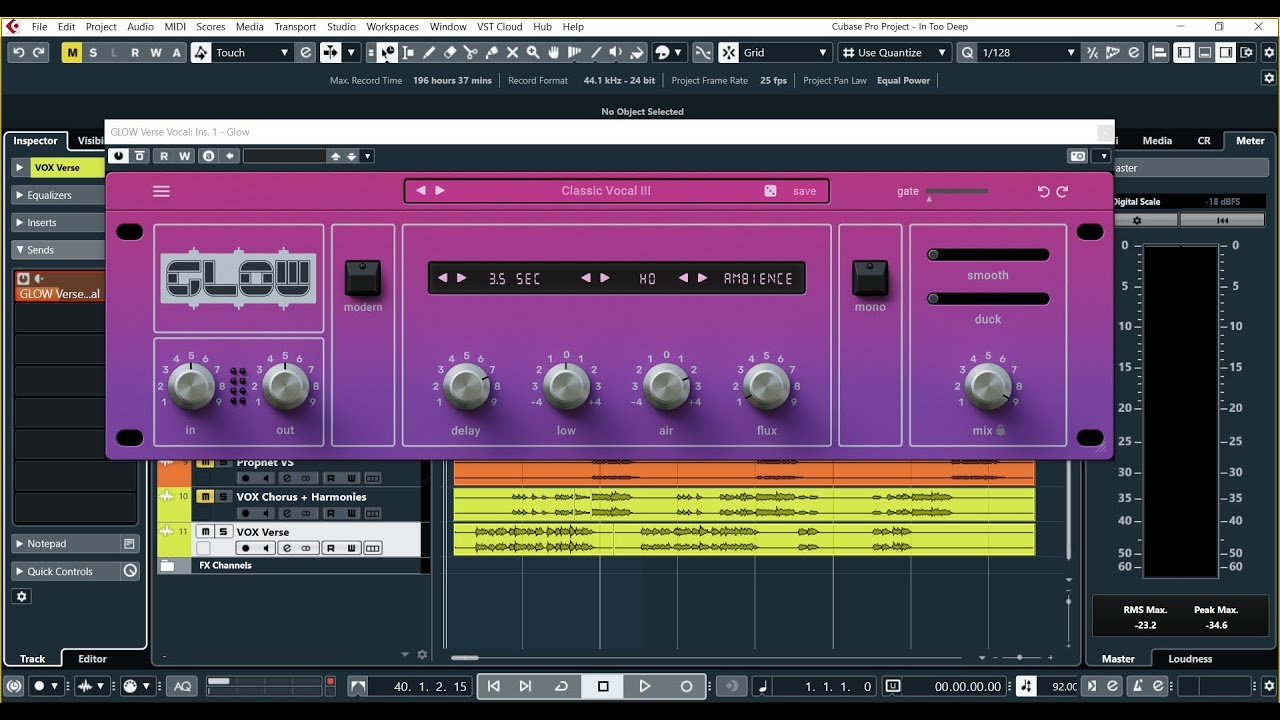Select the Object Selection arrow tool

click(x=388, y=52)
